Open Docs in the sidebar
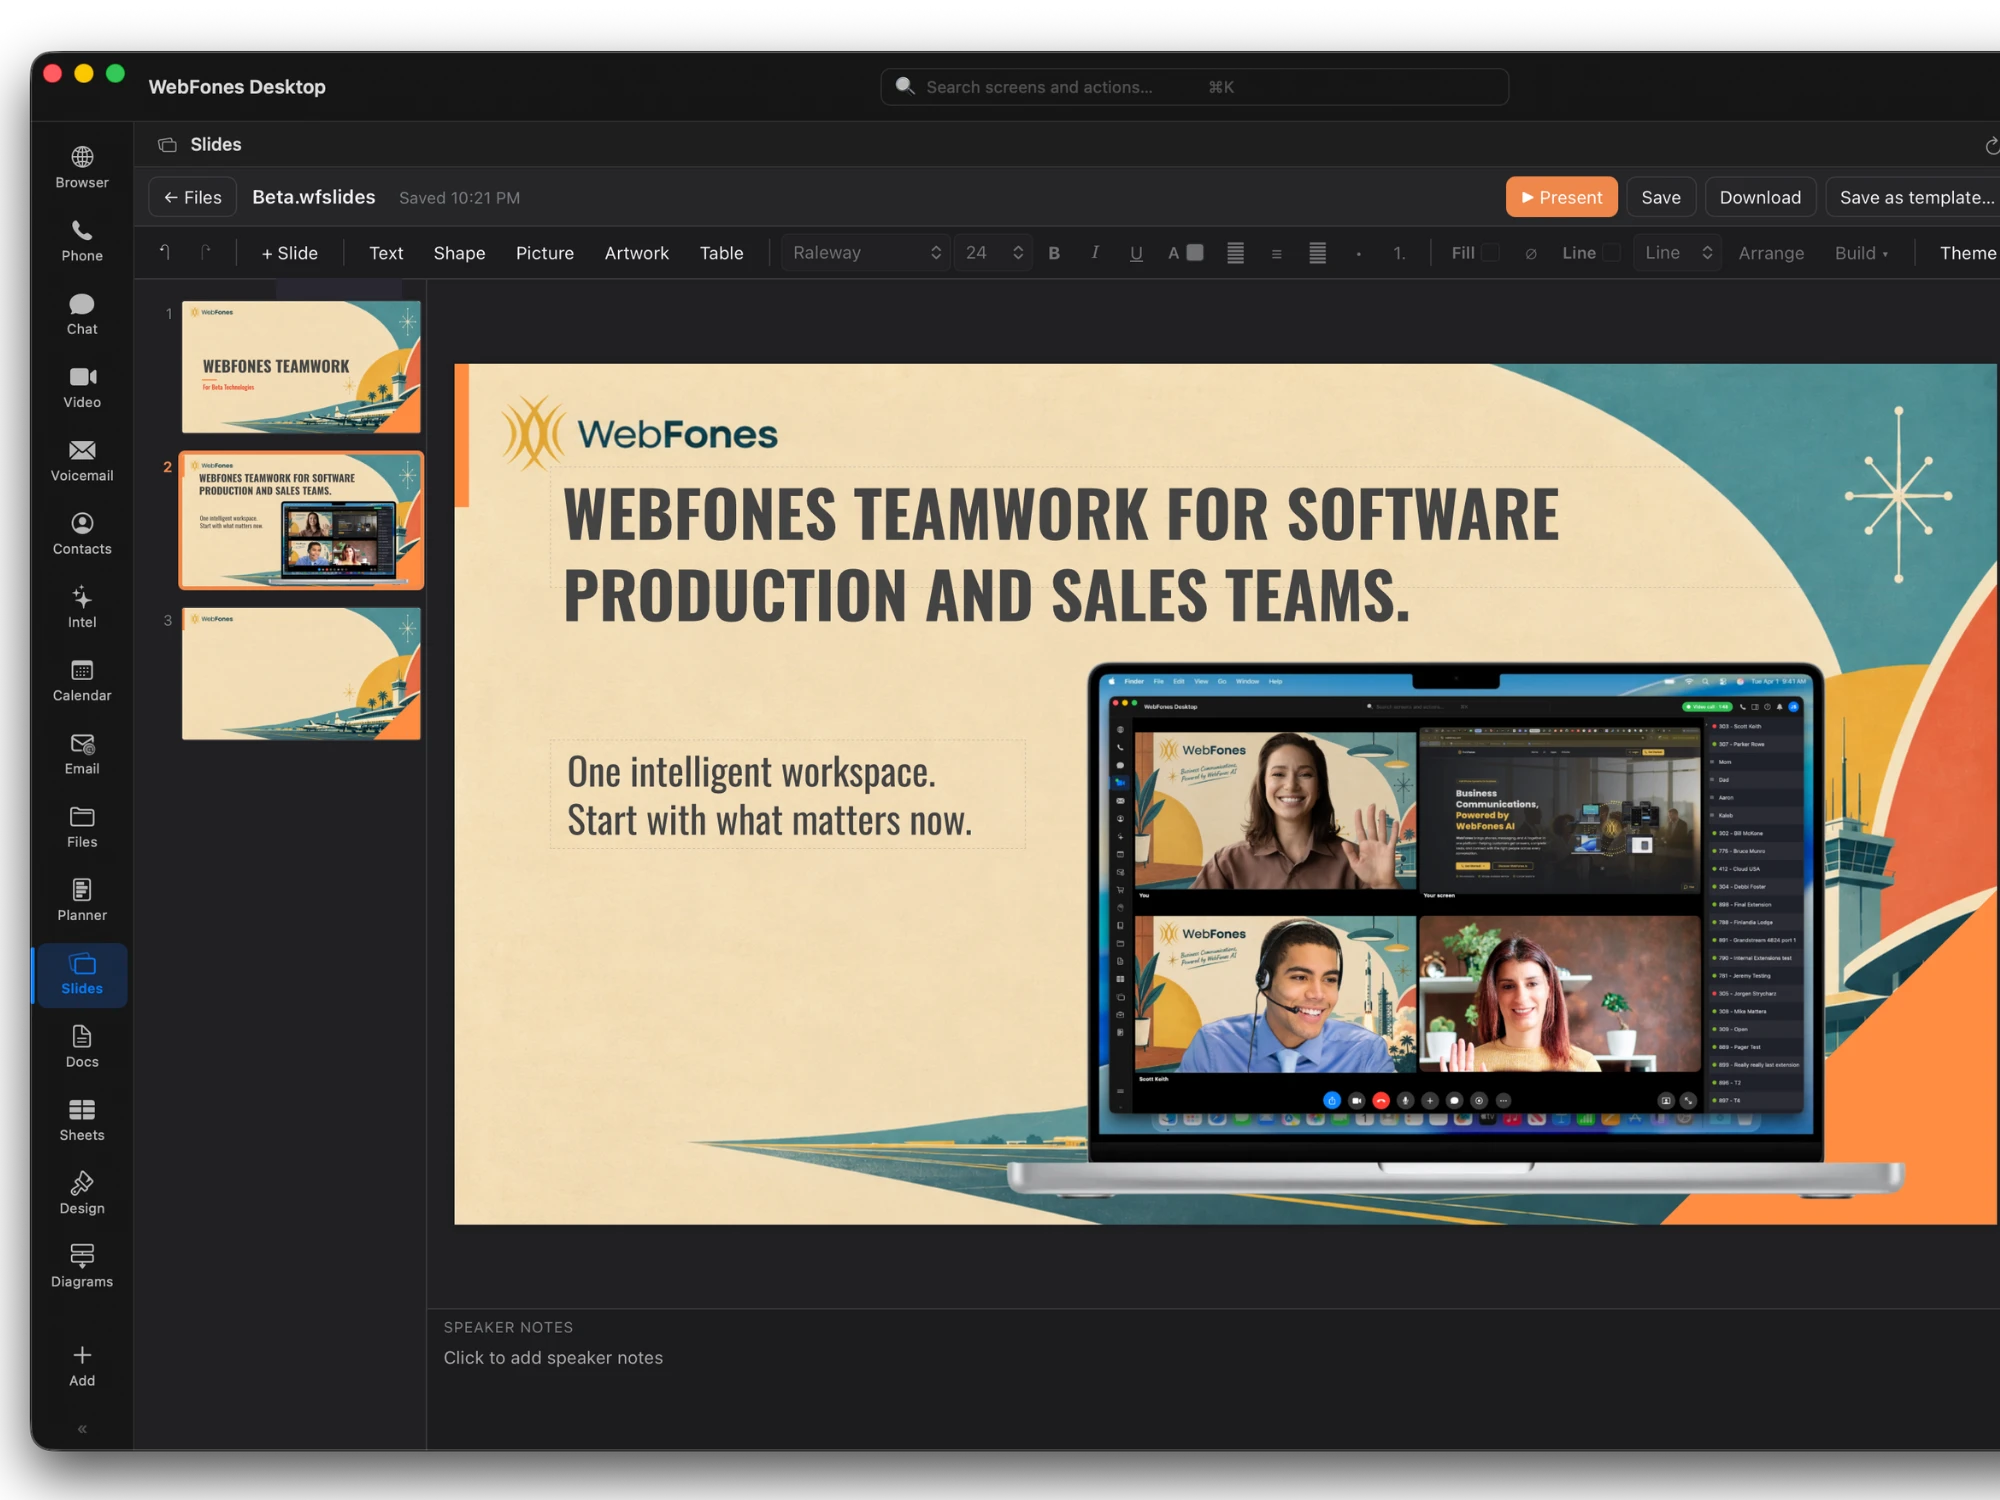The image size is (2000, 1500). click(82, 1047)
